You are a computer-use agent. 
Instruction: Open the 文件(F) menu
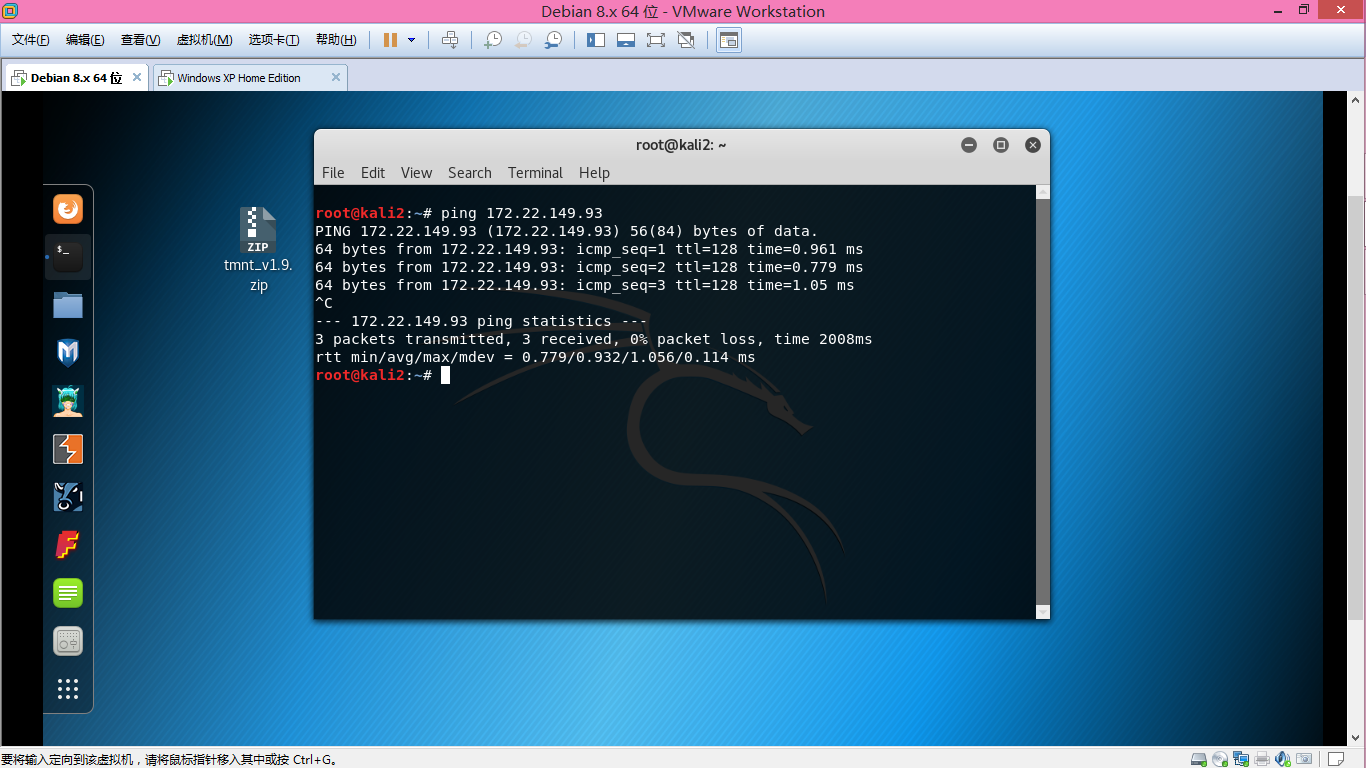31,40
